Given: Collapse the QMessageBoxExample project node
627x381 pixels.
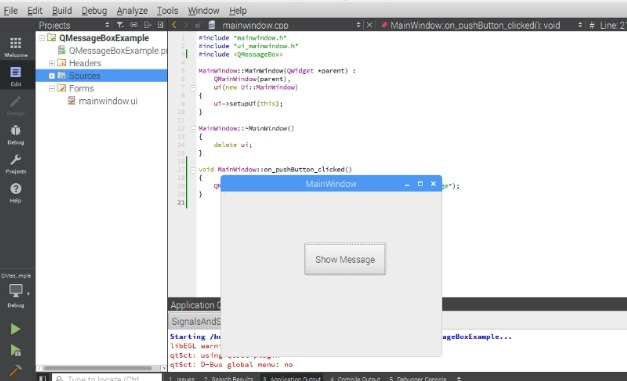Looking at the screenshot, I should point(42,38).
